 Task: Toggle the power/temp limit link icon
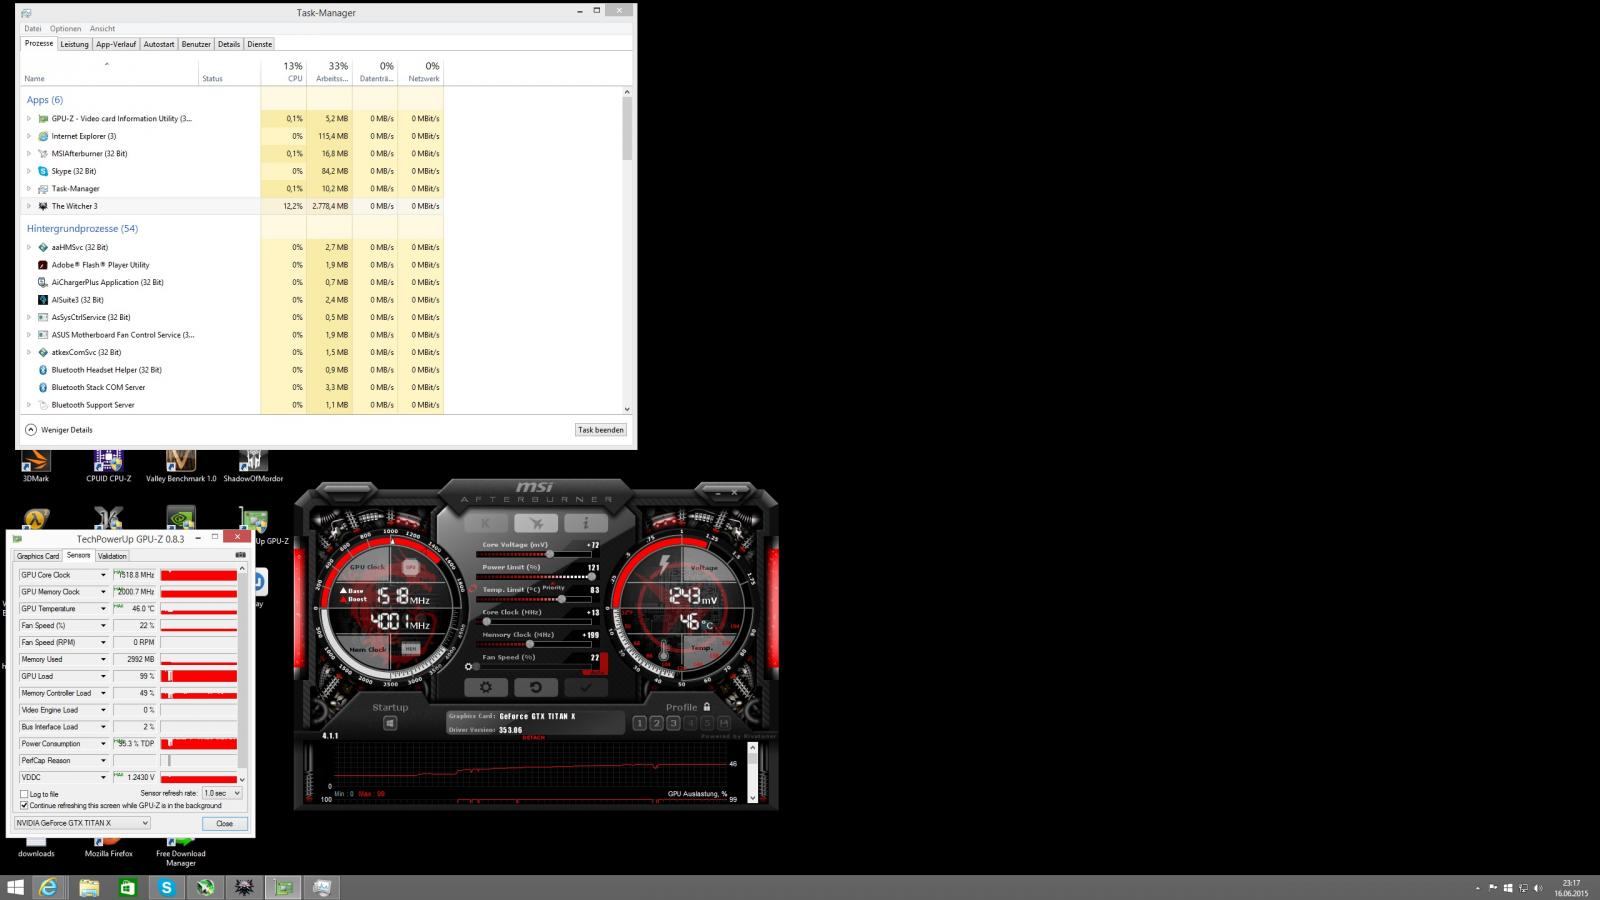pos(472,589)
